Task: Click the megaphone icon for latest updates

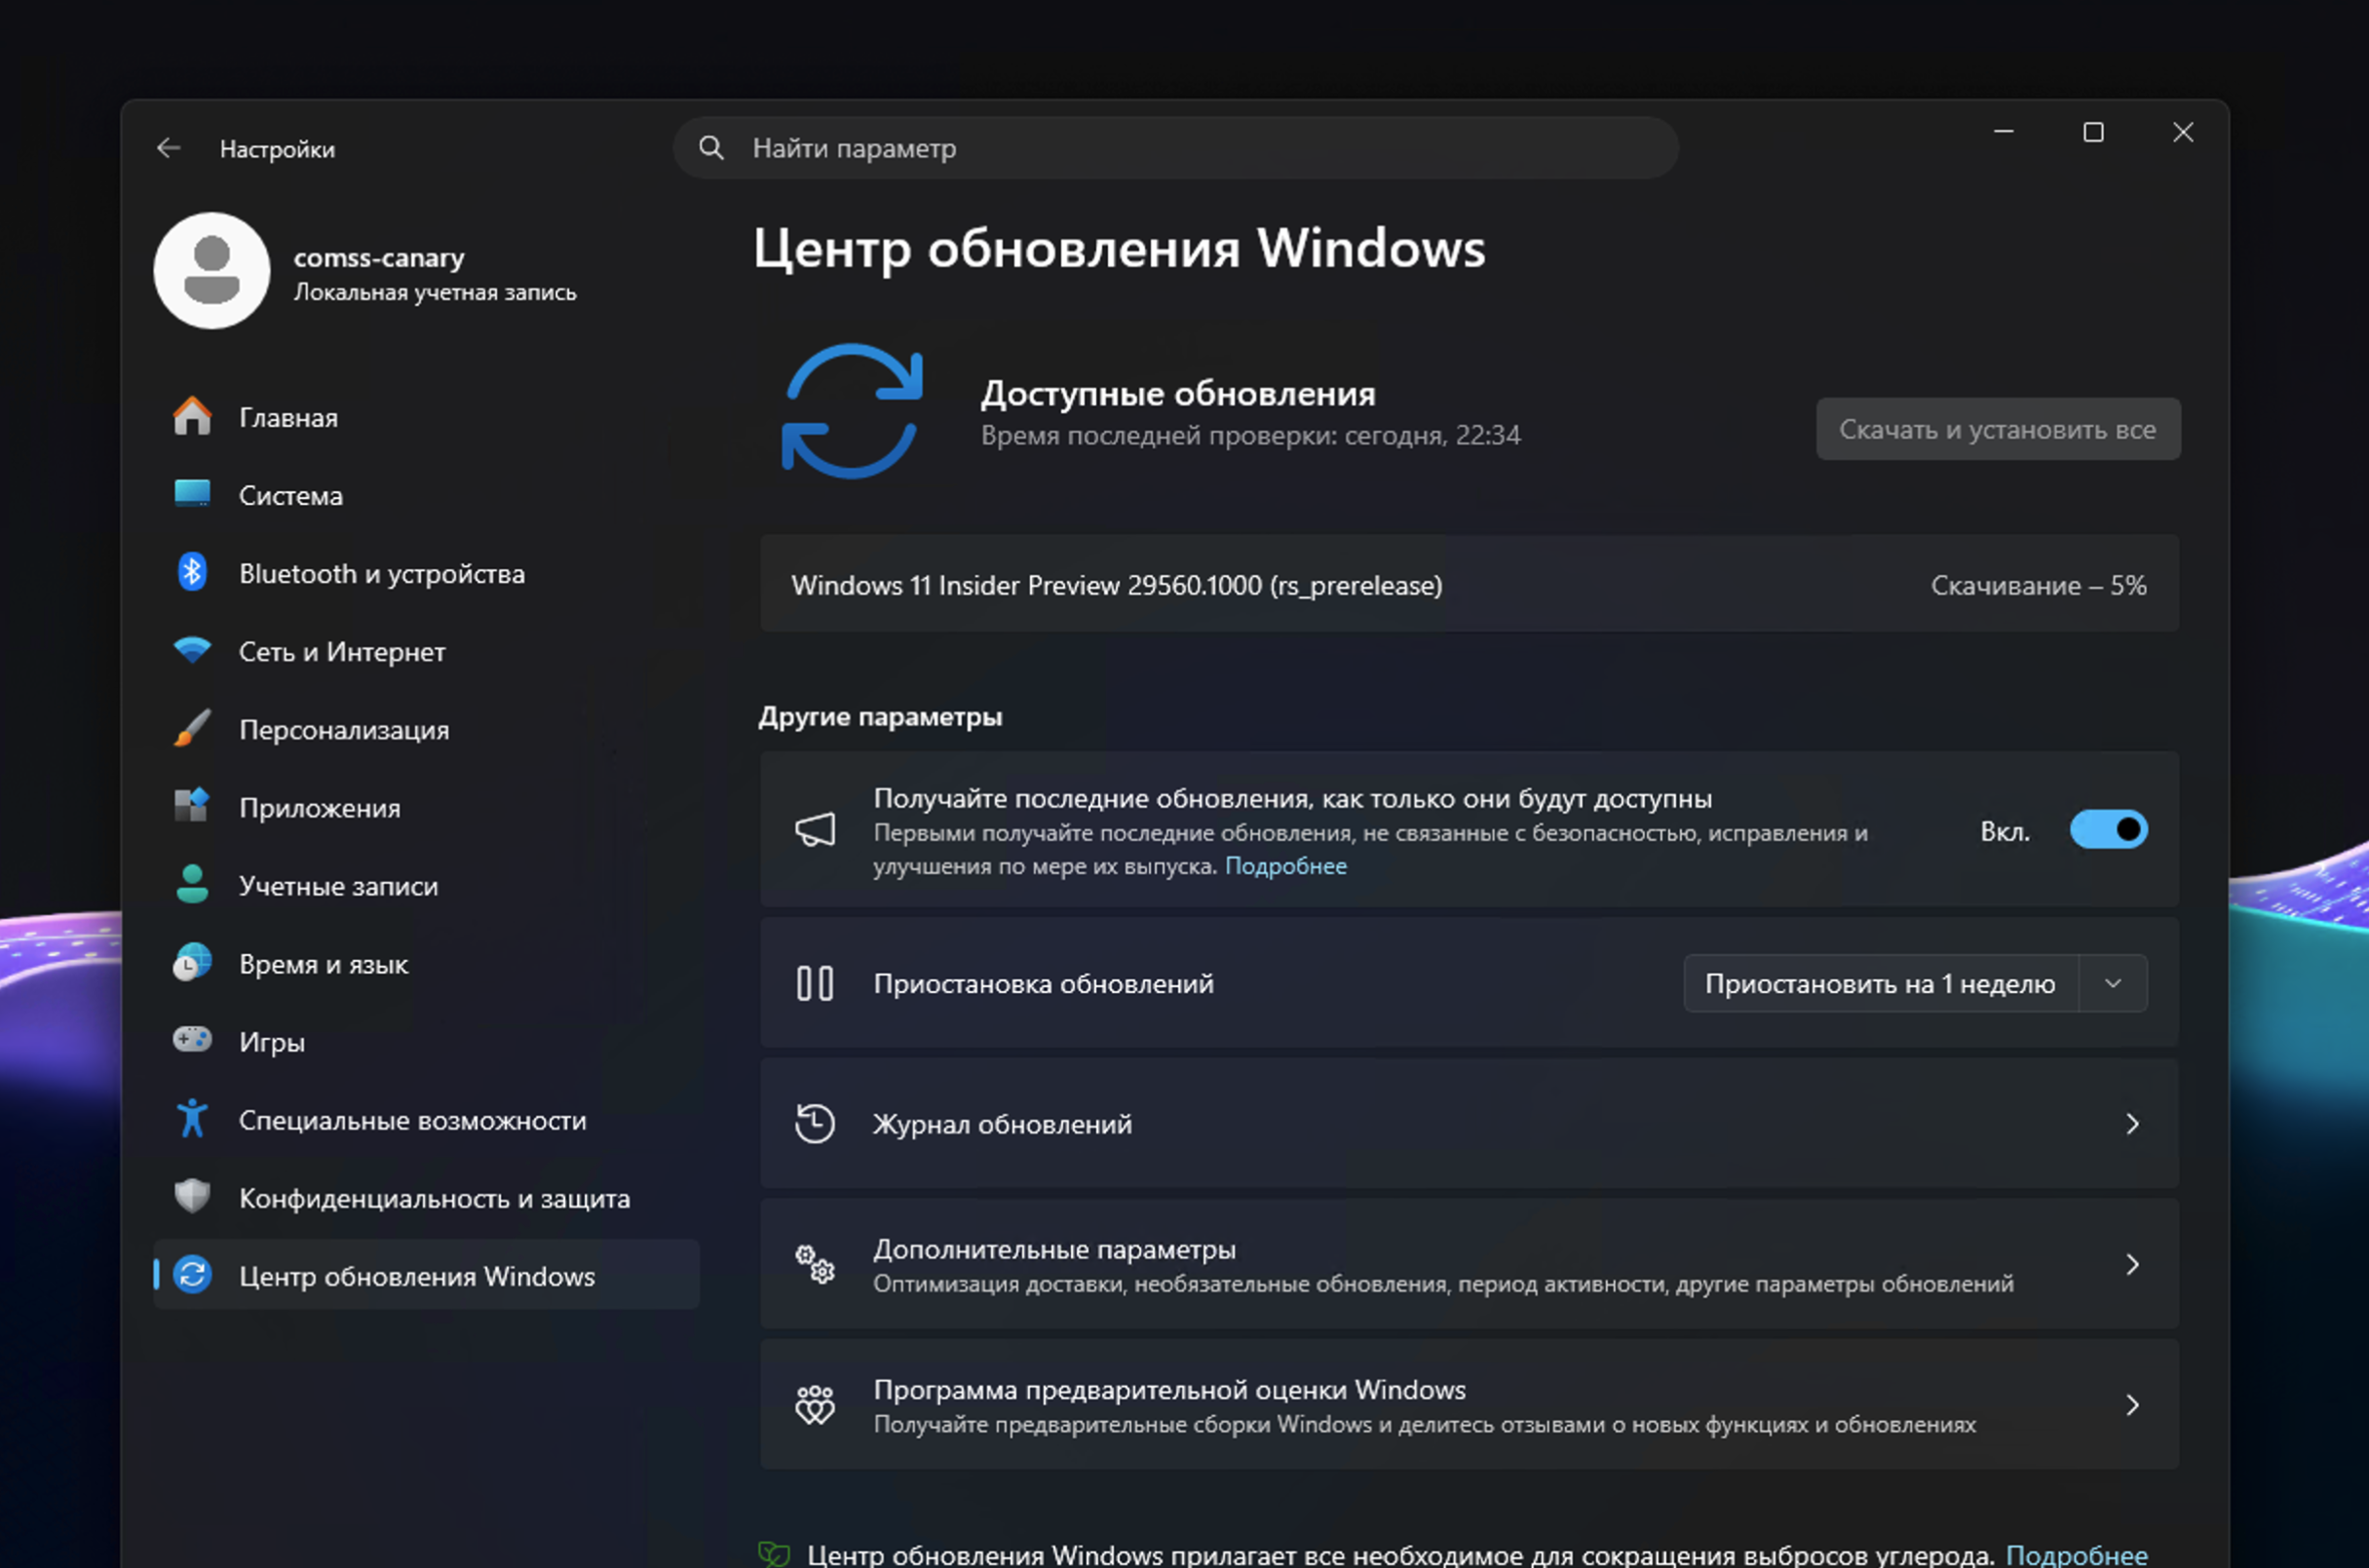Action: (x=815, y=829)
